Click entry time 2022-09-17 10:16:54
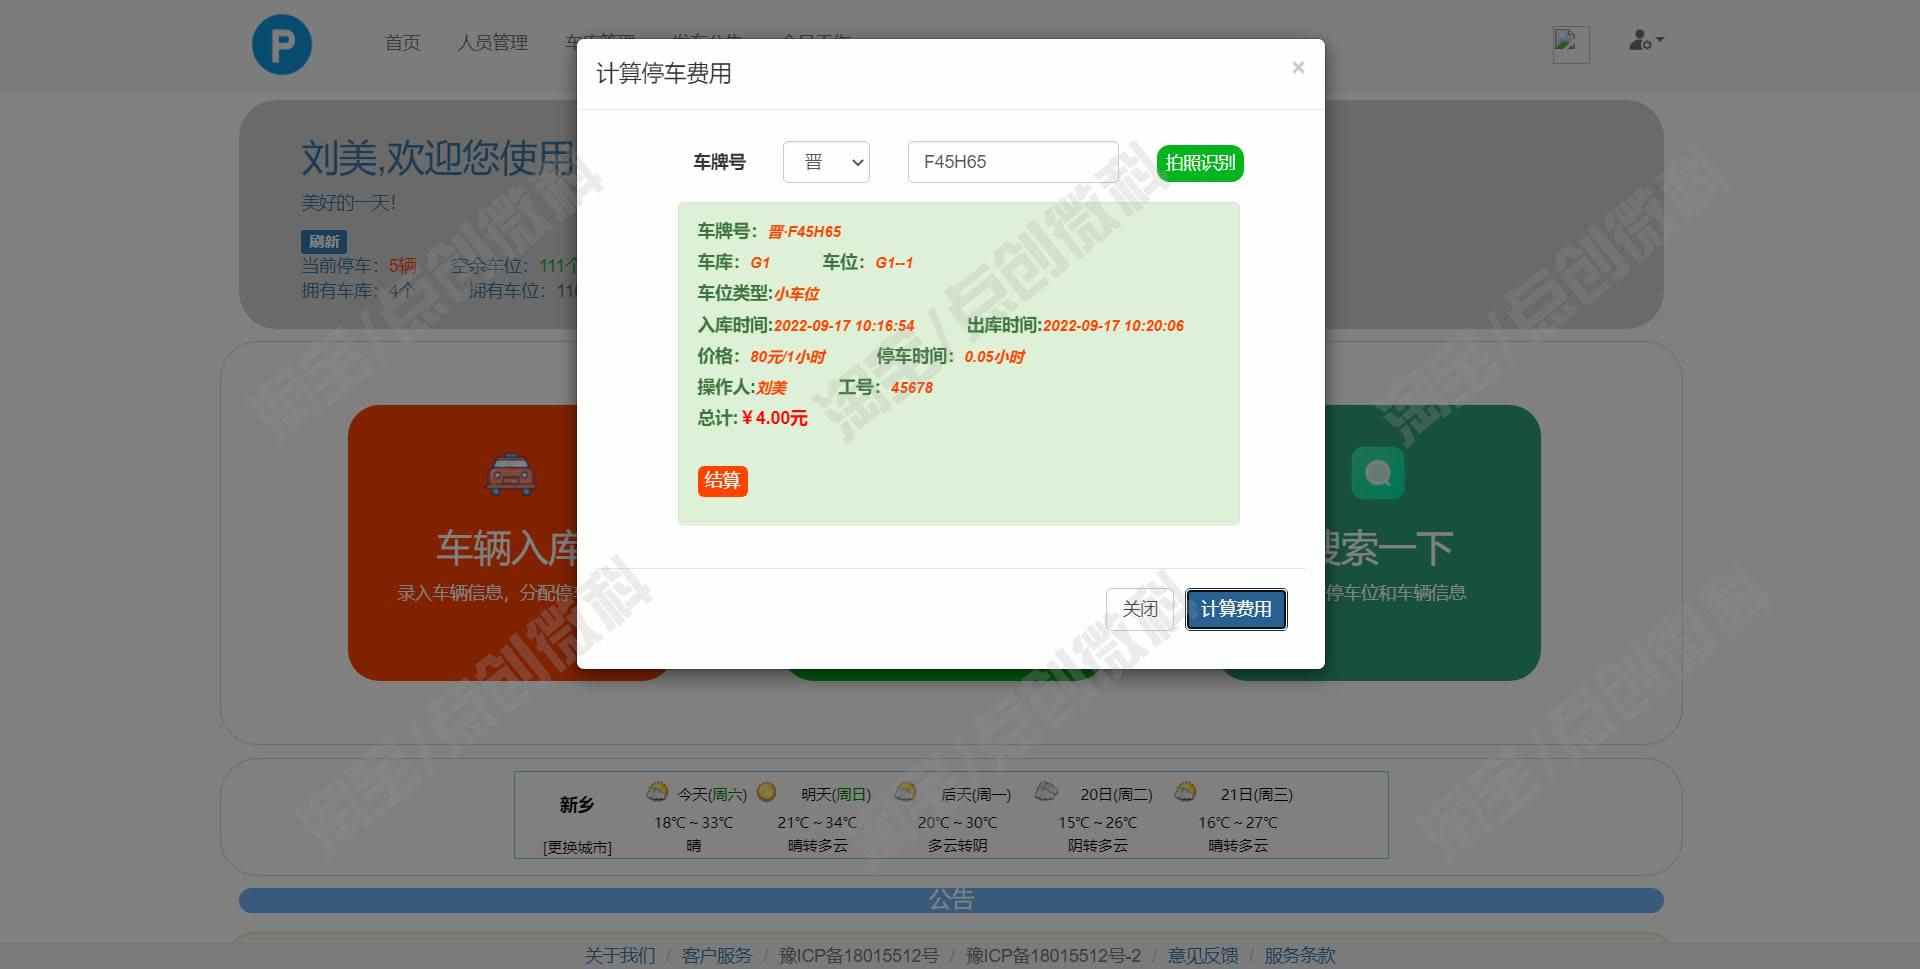Screen dimensions: 1920x969 coord(844,326)
